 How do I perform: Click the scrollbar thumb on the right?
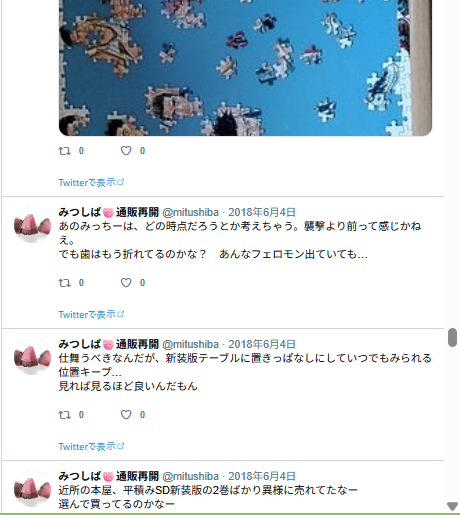[x=452, y=338]
